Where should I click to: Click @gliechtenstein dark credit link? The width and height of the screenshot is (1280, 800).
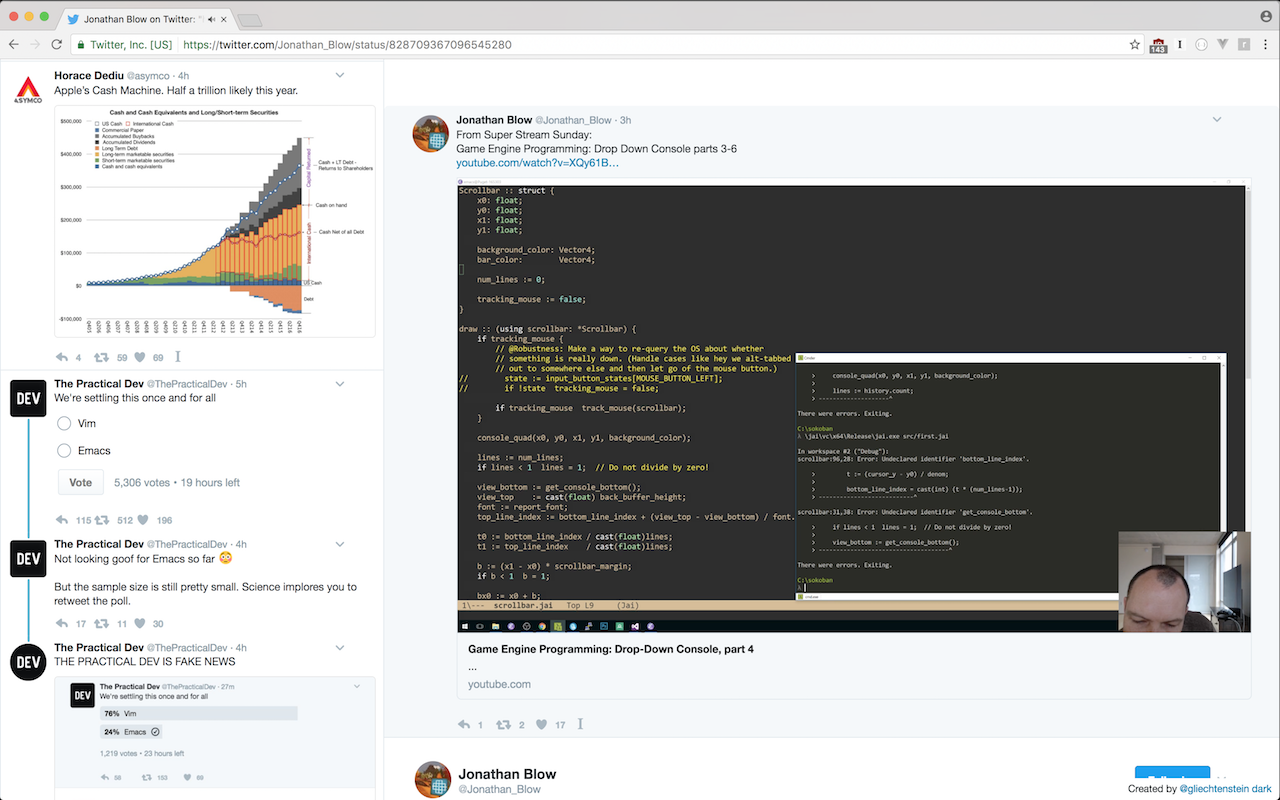point(1225,789)
